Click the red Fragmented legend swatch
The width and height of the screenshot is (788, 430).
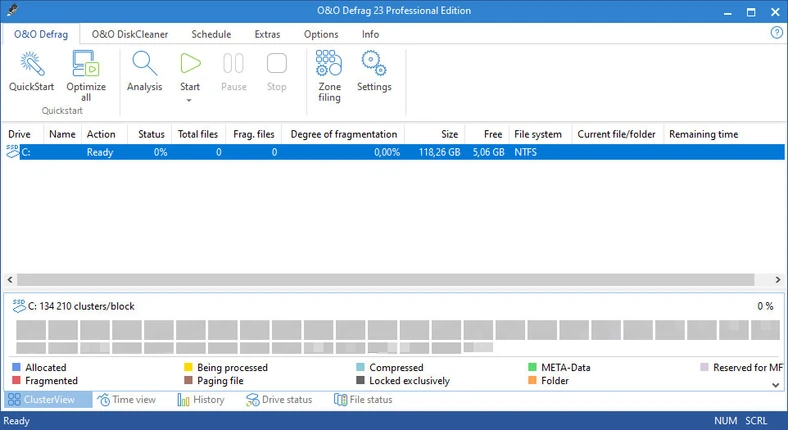click(16, 380)
